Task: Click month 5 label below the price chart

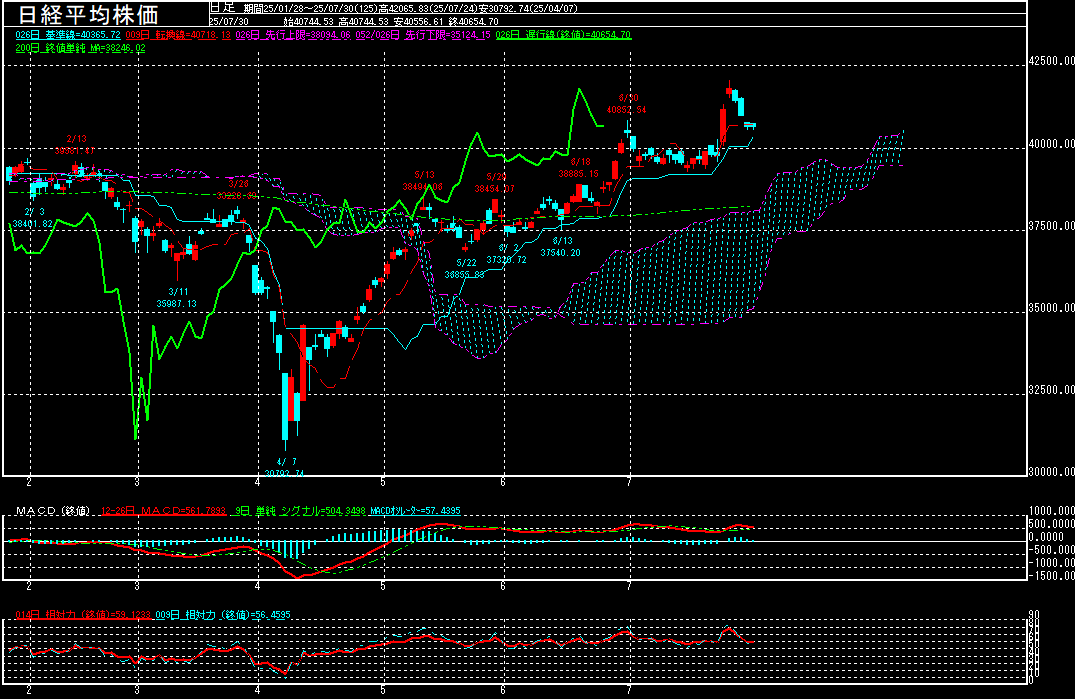Action: [x=383, y=482]
